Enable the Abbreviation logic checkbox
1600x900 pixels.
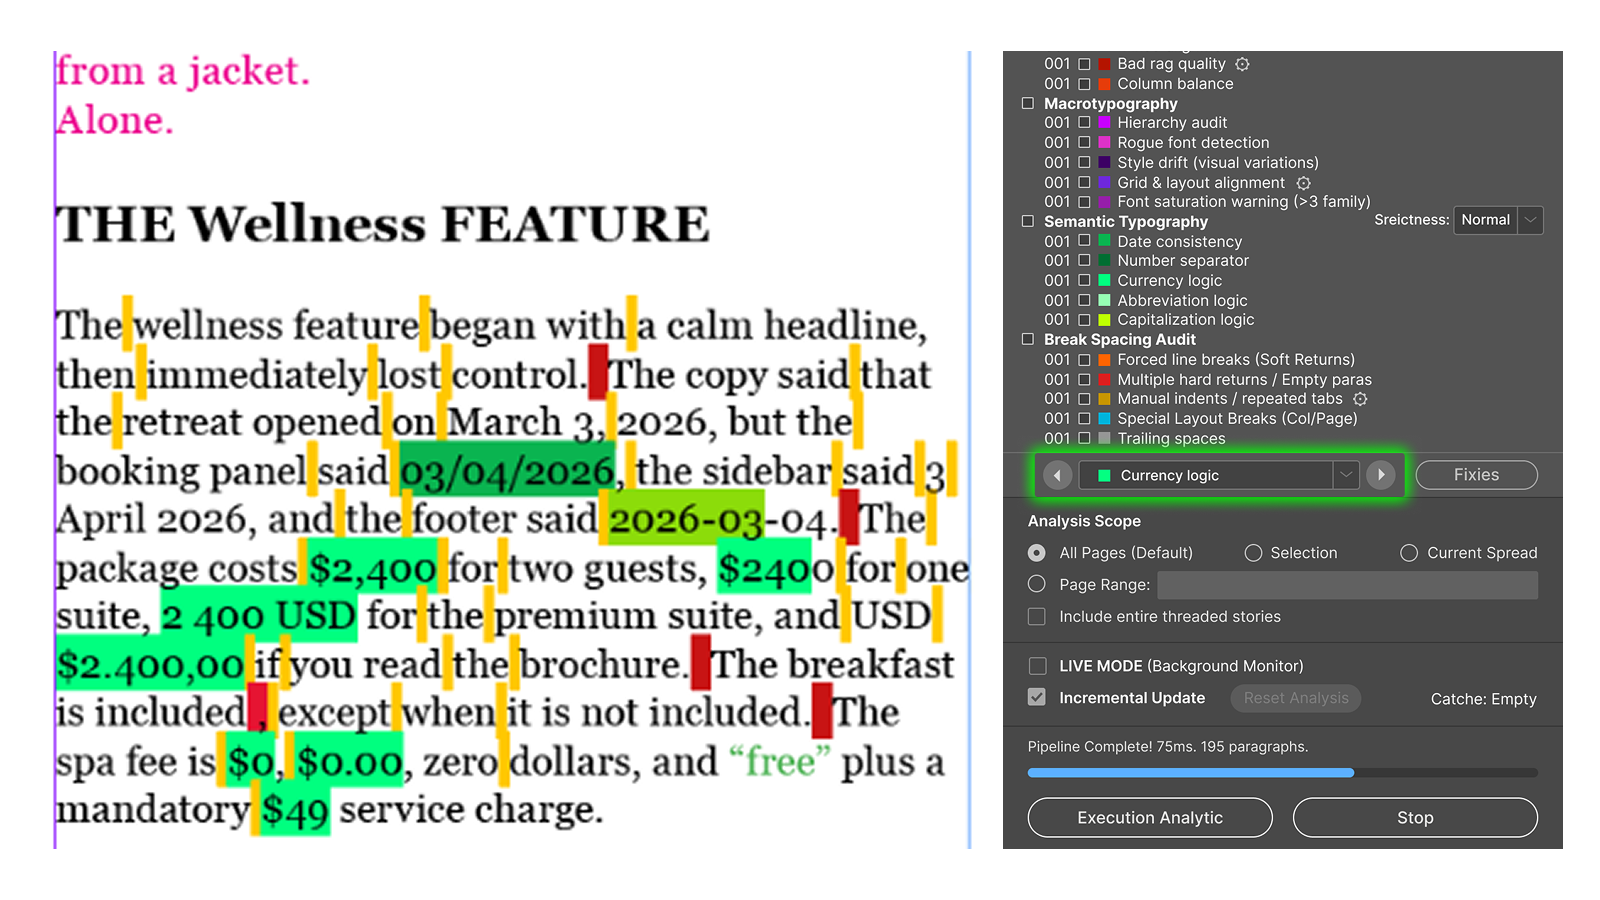pos(1084,301)
